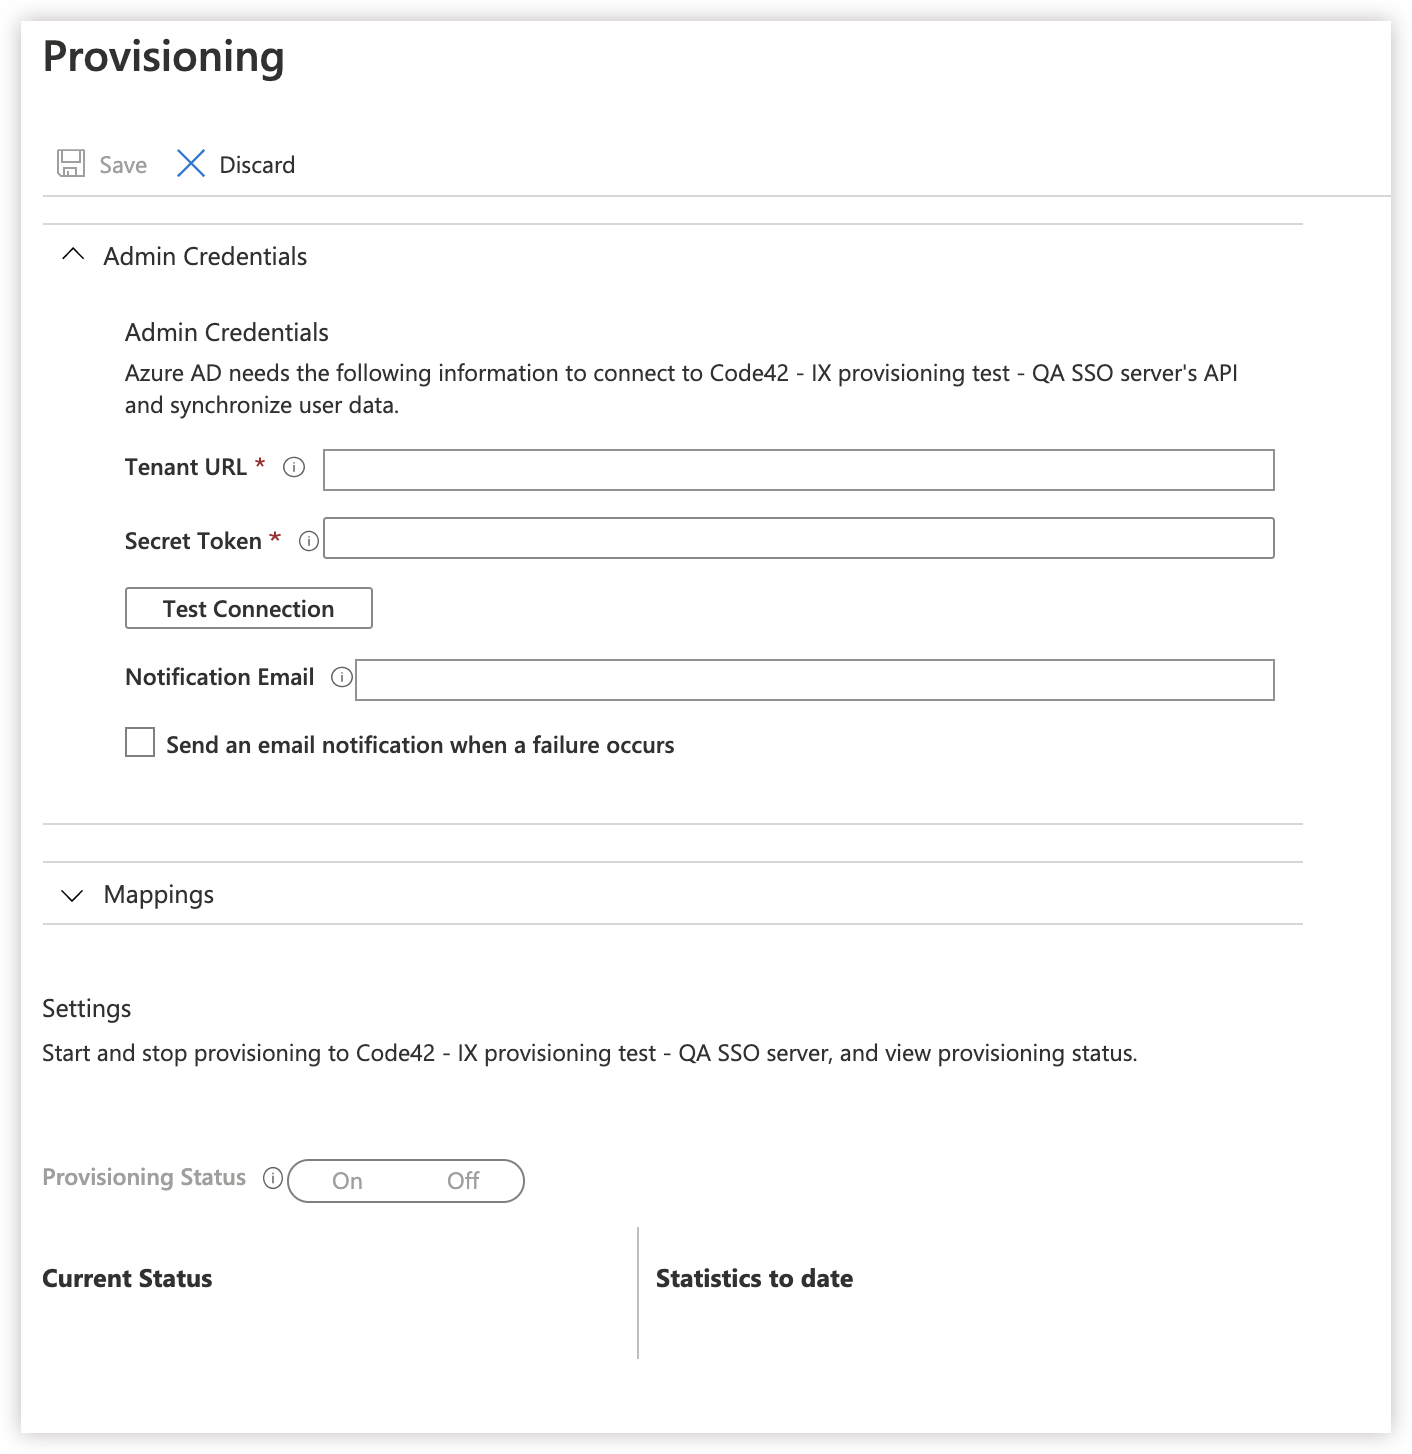Viewport: 1412px width, 1454px height.
Task: Click the Provisioning Status info icon
Action: pyautogui.click(x=272, y=1178)
